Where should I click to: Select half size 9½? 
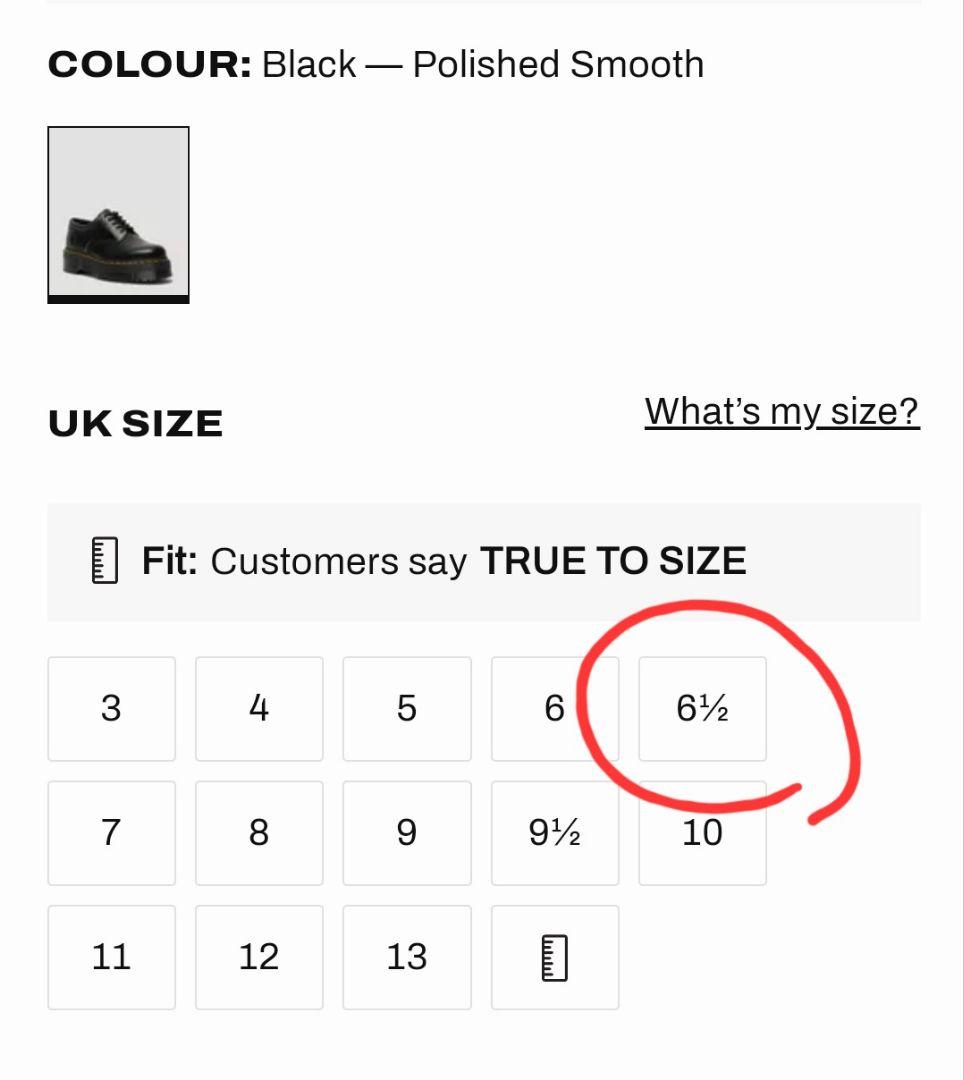[554, 832]
